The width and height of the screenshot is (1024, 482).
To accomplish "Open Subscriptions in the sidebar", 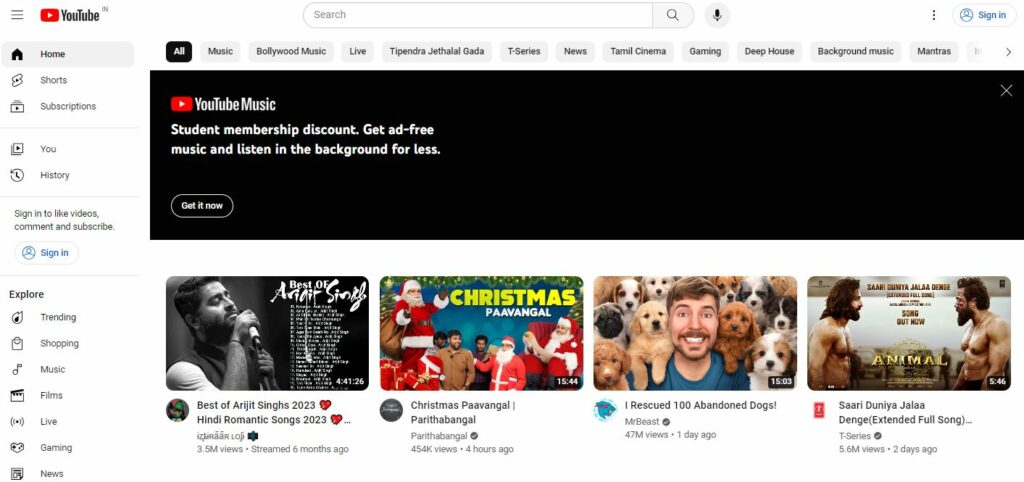I will click(x=68, y=106).
